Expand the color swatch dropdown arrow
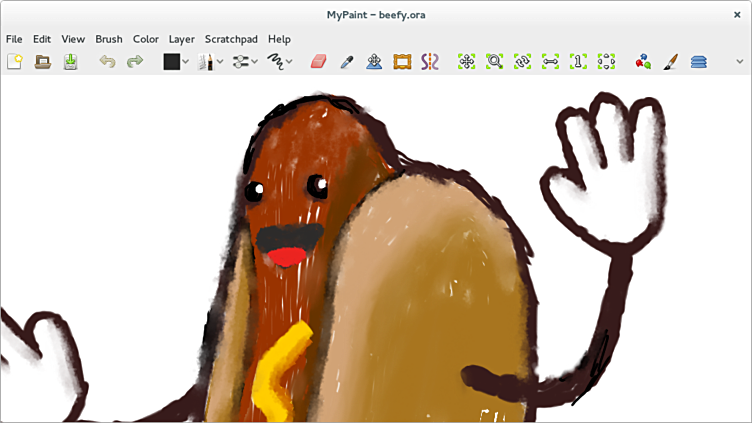The width and height of the screenshot is (752, 423). (x=186, y=62)
